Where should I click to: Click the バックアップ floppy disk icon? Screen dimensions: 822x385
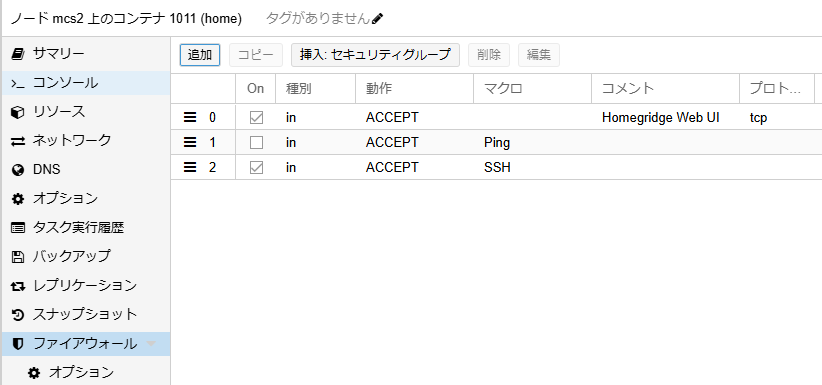18,256
